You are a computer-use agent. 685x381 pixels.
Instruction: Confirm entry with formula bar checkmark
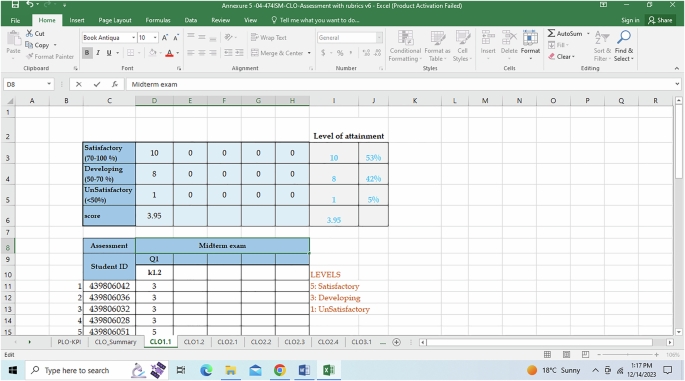click(97, 84)
